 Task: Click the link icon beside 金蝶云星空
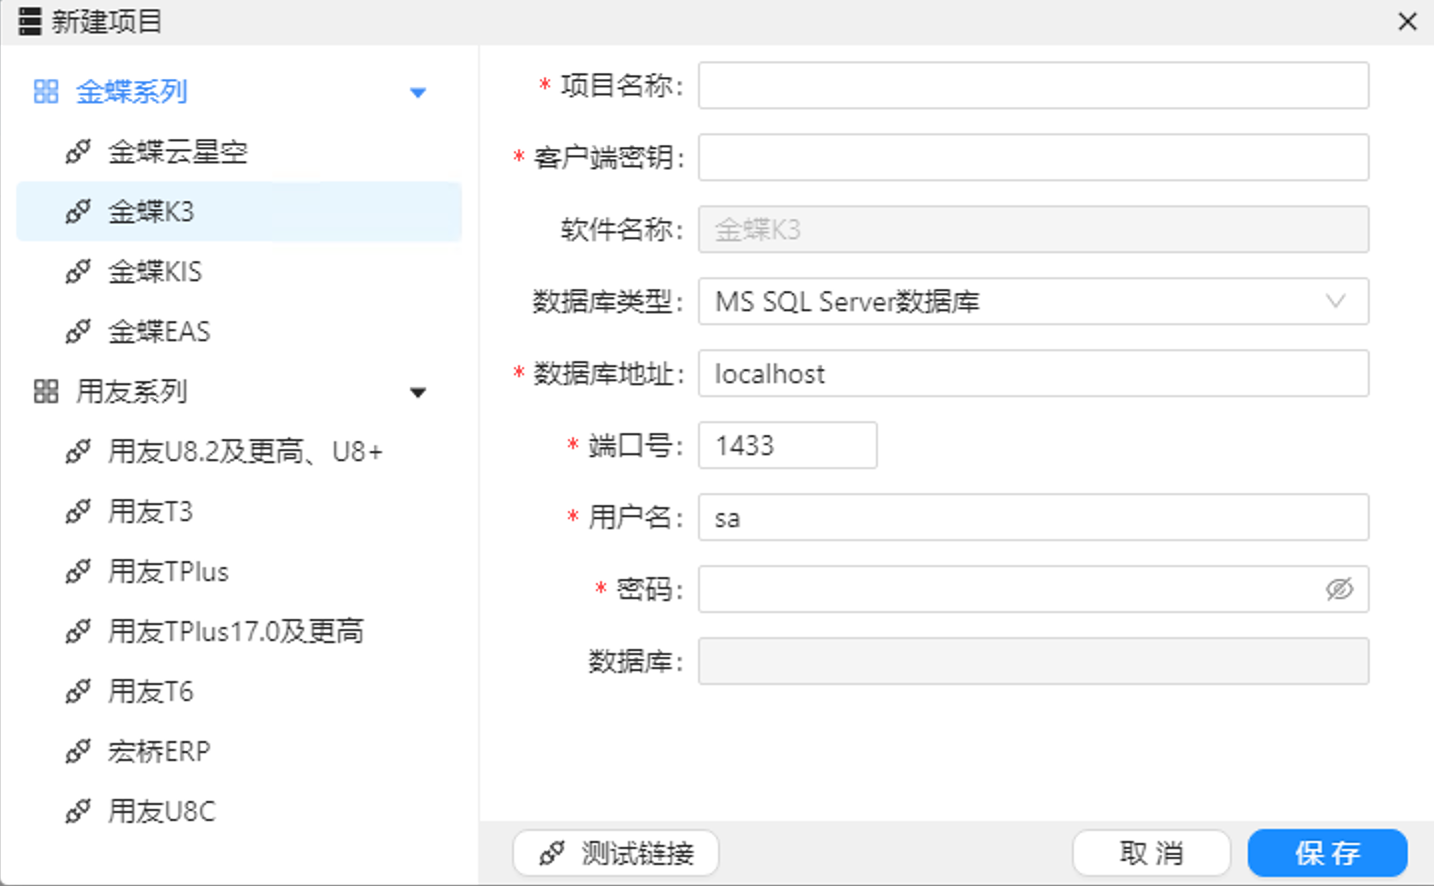[x=78, y=152]
